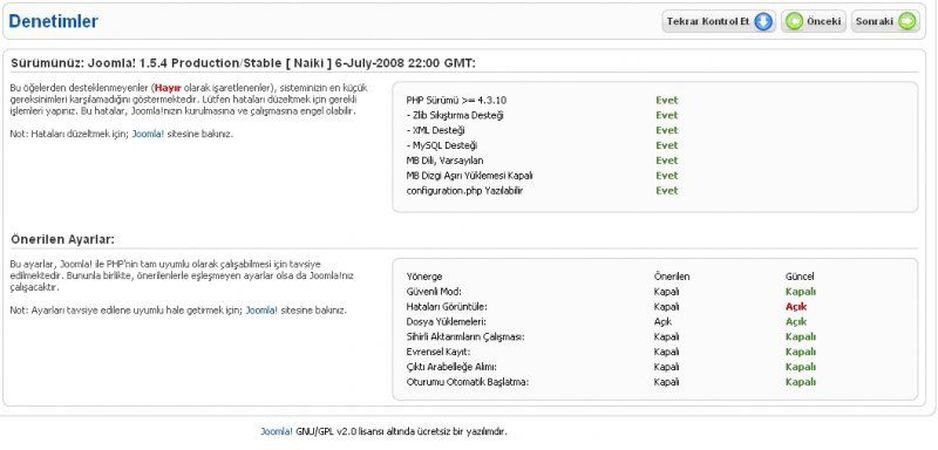Click the Yönerge column header
The image size is (938, 450).
pyautogui.click(x=424, y=276)
